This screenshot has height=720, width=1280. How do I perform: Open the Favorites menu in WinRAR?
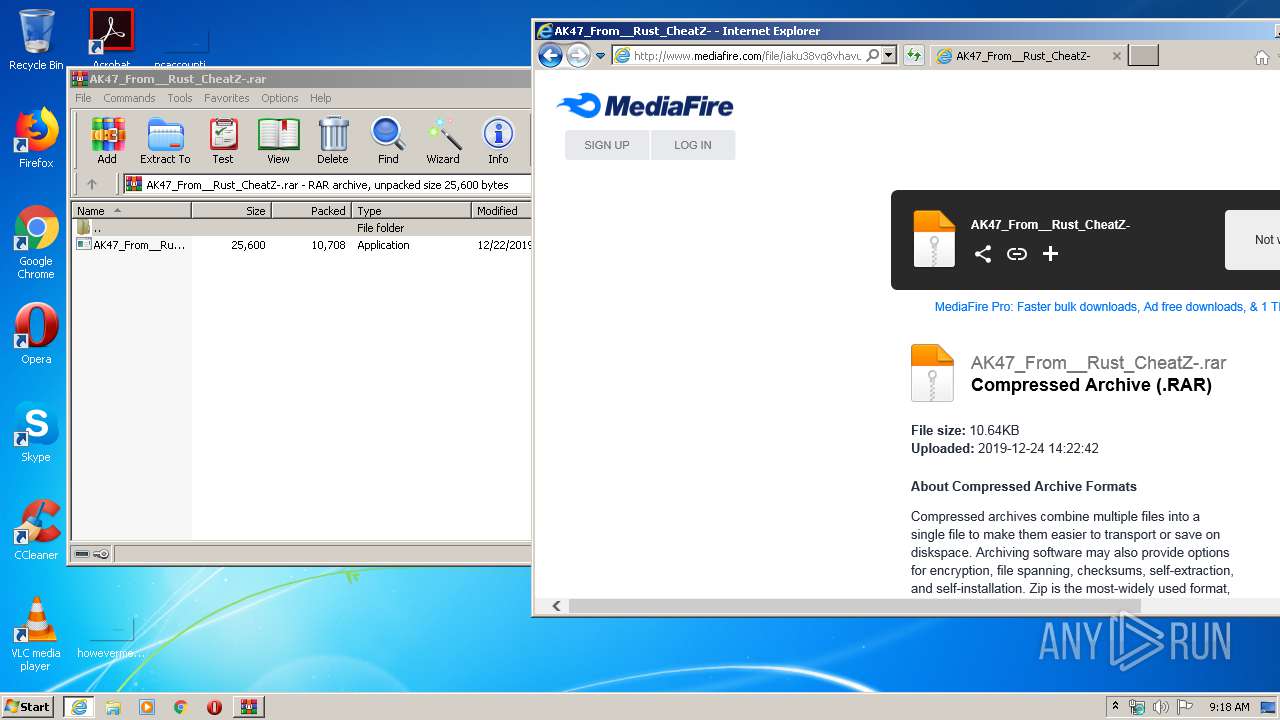click(227, 98)
